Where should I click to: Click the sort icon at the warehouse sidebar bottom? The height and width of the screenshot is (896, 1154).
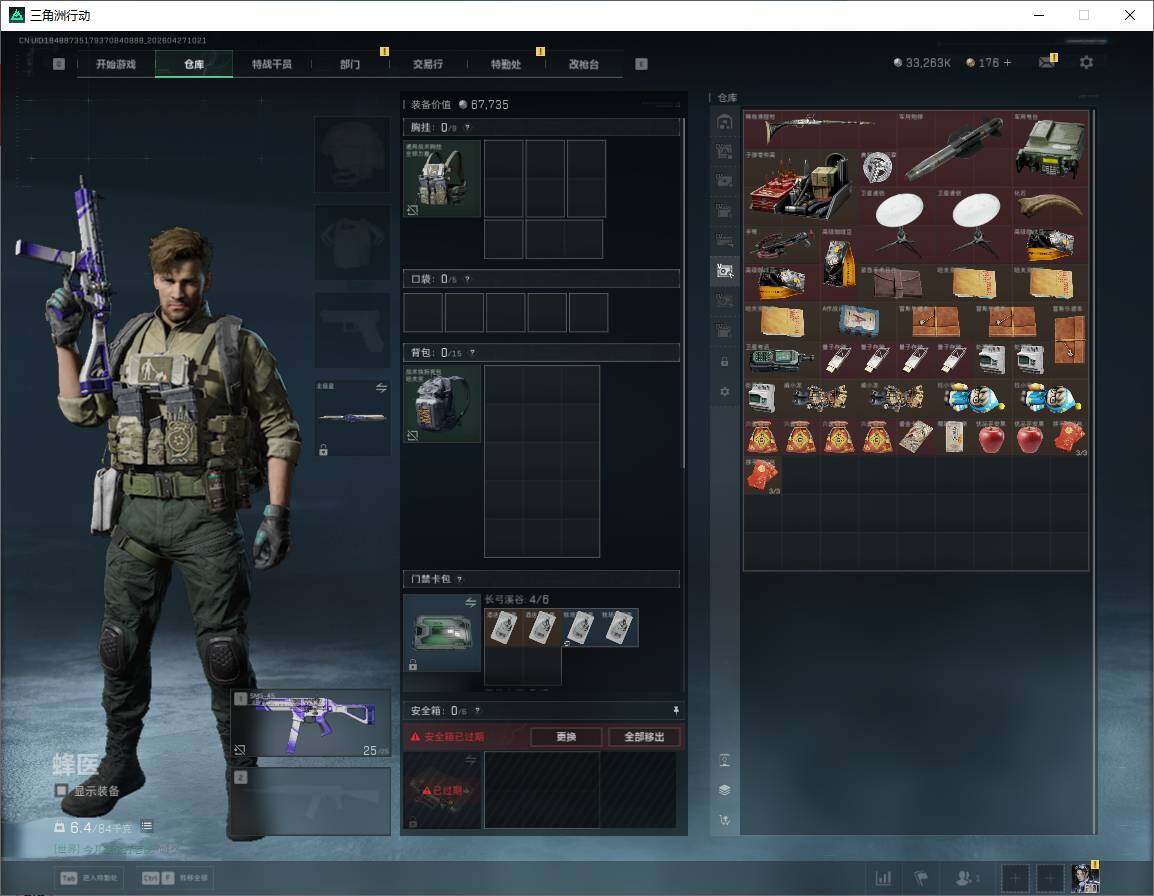725,819
